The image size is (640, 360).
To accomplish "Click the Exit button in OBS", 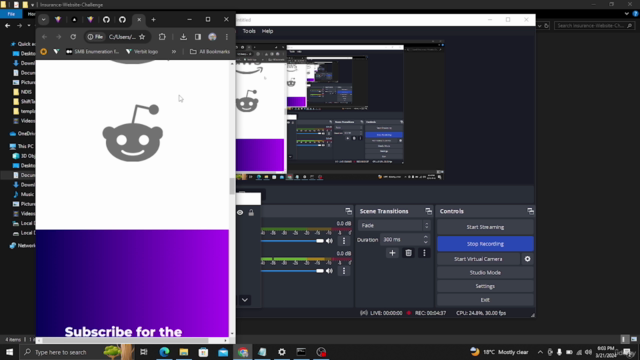I will click(485, 300).
